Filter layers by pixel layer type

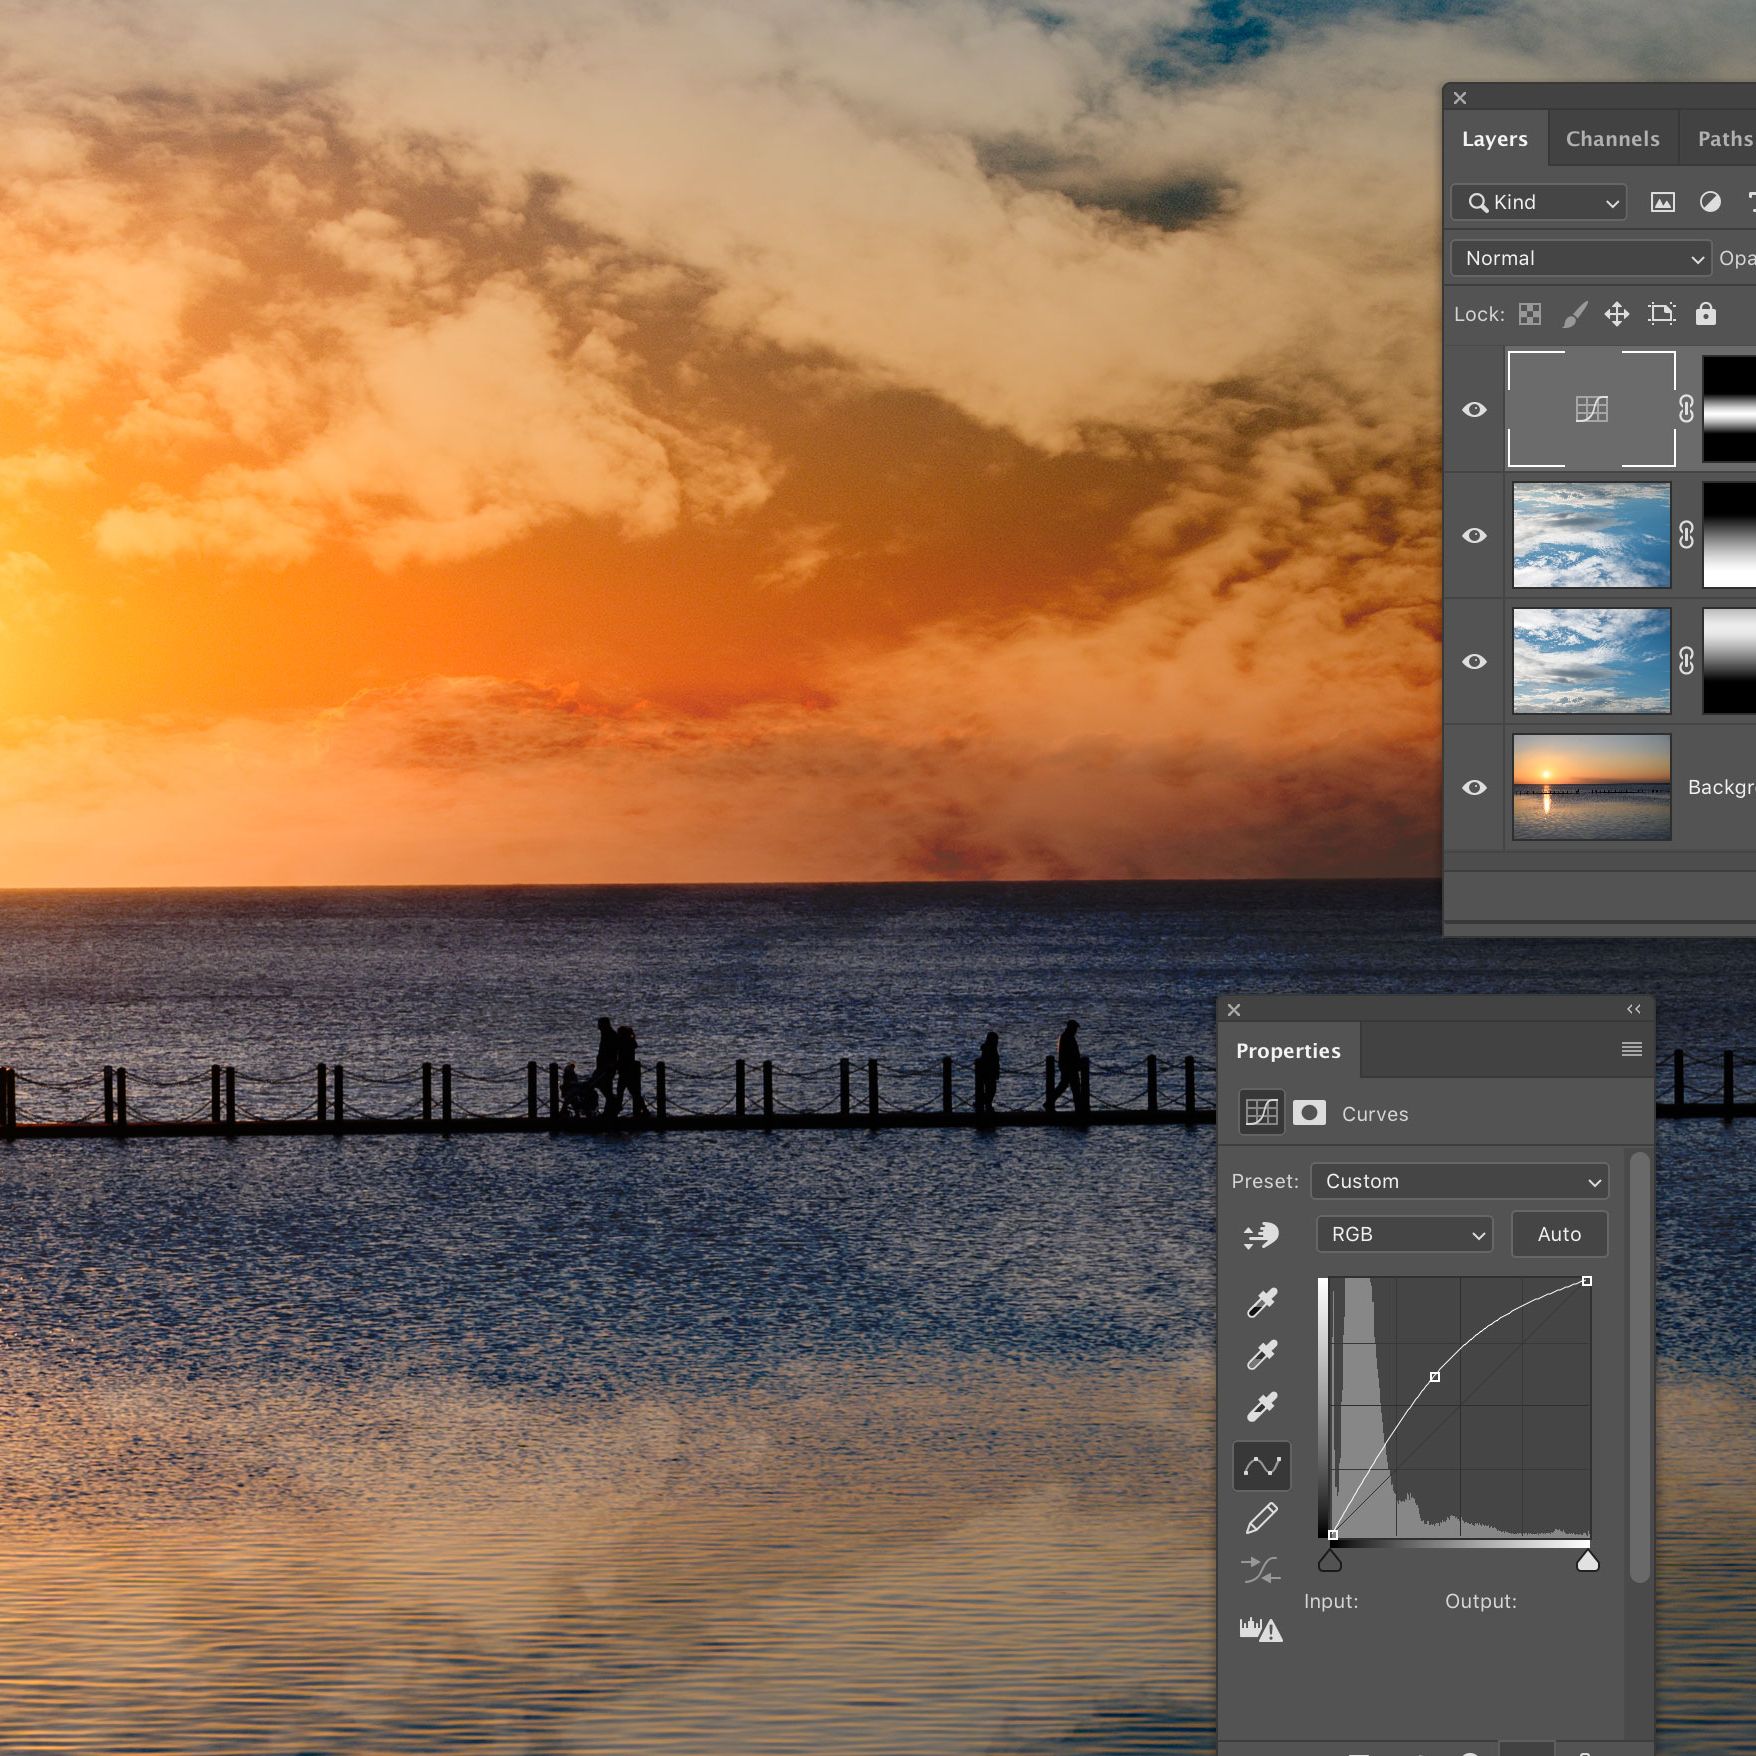click(1662, 203)
